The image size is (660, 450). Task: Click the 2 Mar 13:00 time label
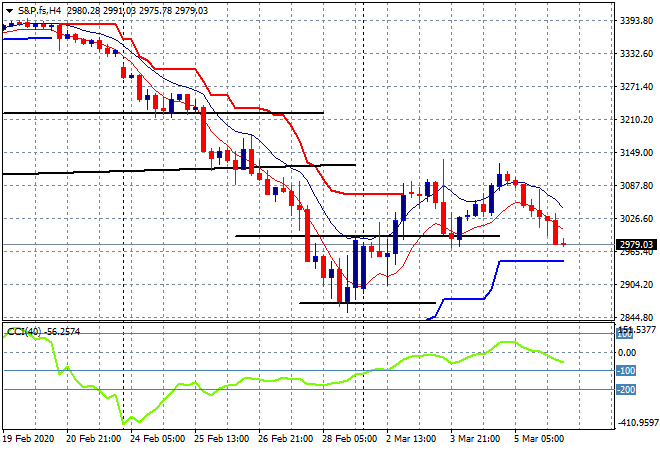411,439
